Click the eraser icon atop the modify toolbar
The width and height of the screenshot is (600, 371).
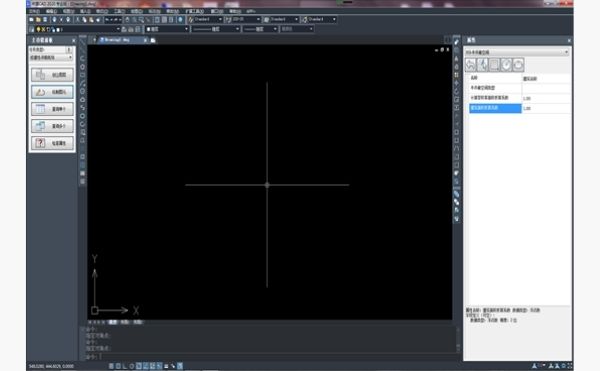tap(456, 42)
